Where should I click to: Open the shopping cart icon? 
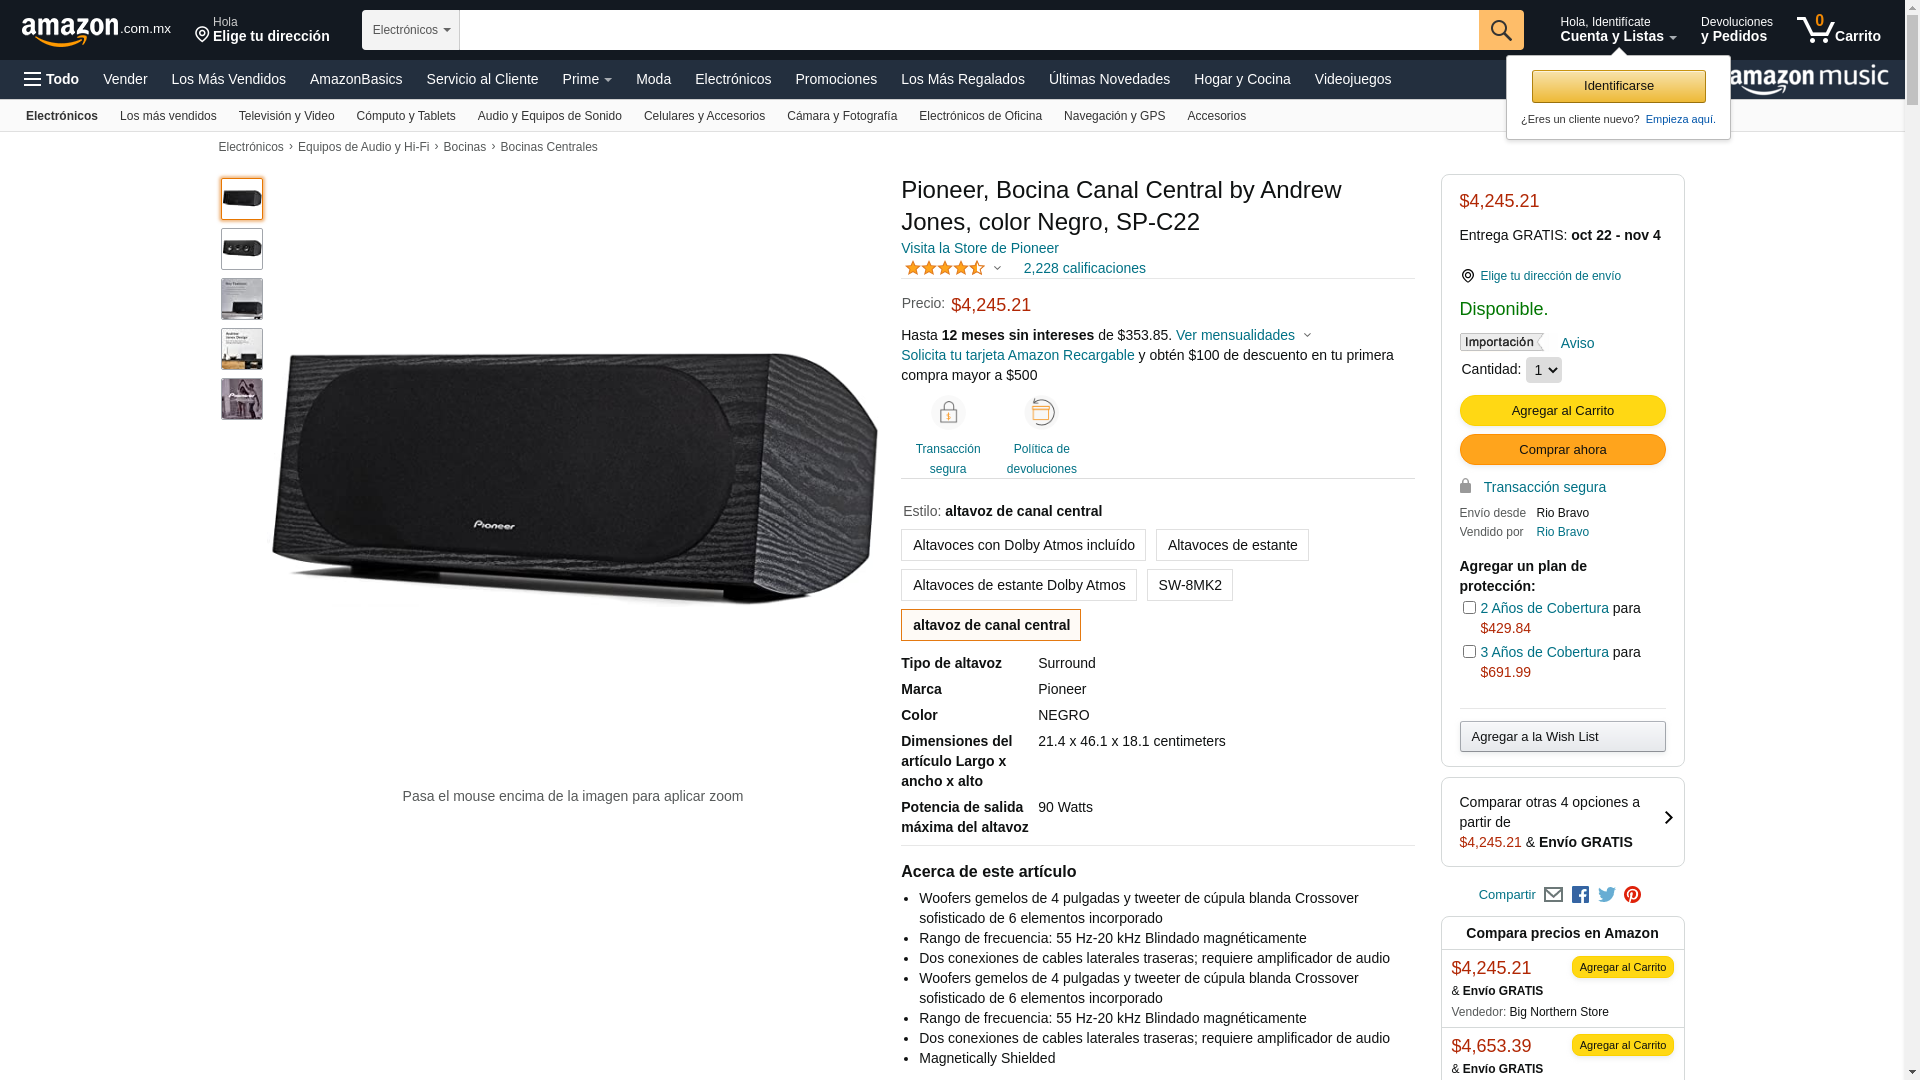pyautogui.click(x=1838, y=29)
